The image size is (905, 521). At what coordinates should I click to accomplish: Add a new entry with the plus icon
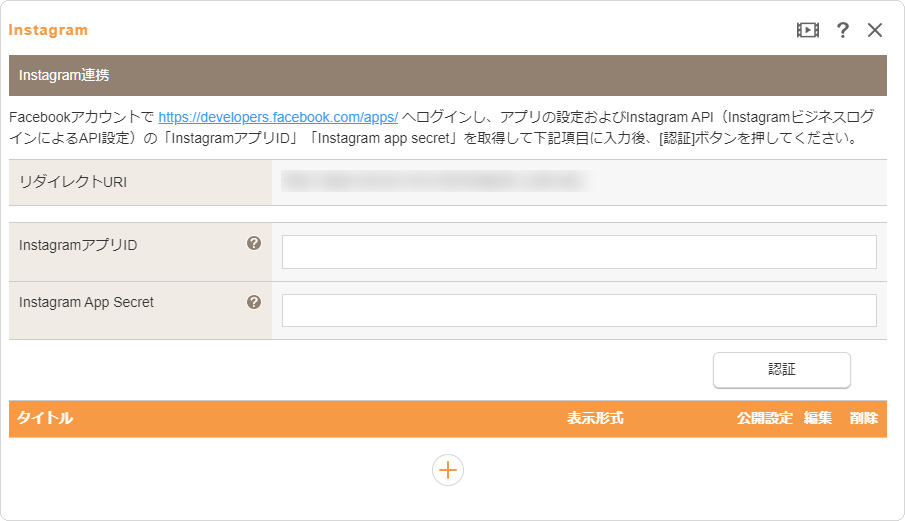click(x=448, y=470)
